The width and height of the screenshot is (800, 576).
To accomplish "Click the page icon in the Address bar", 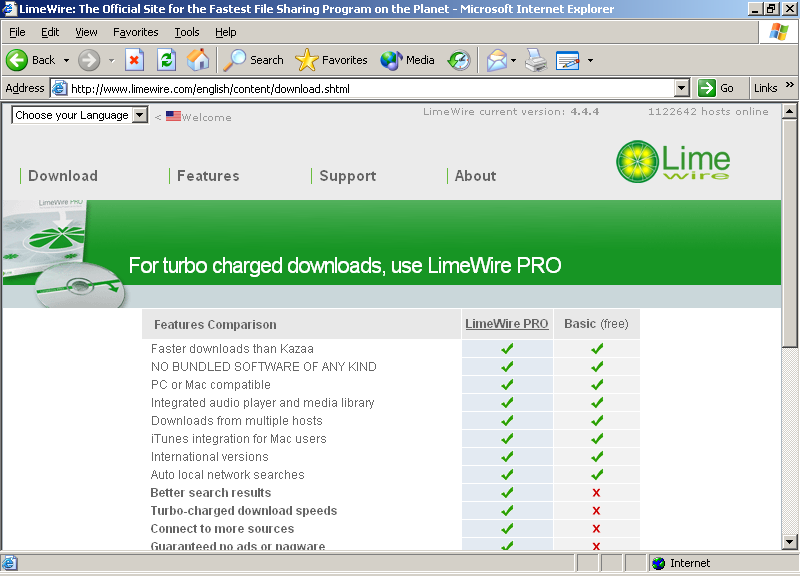I will click(x=59, y=88).
